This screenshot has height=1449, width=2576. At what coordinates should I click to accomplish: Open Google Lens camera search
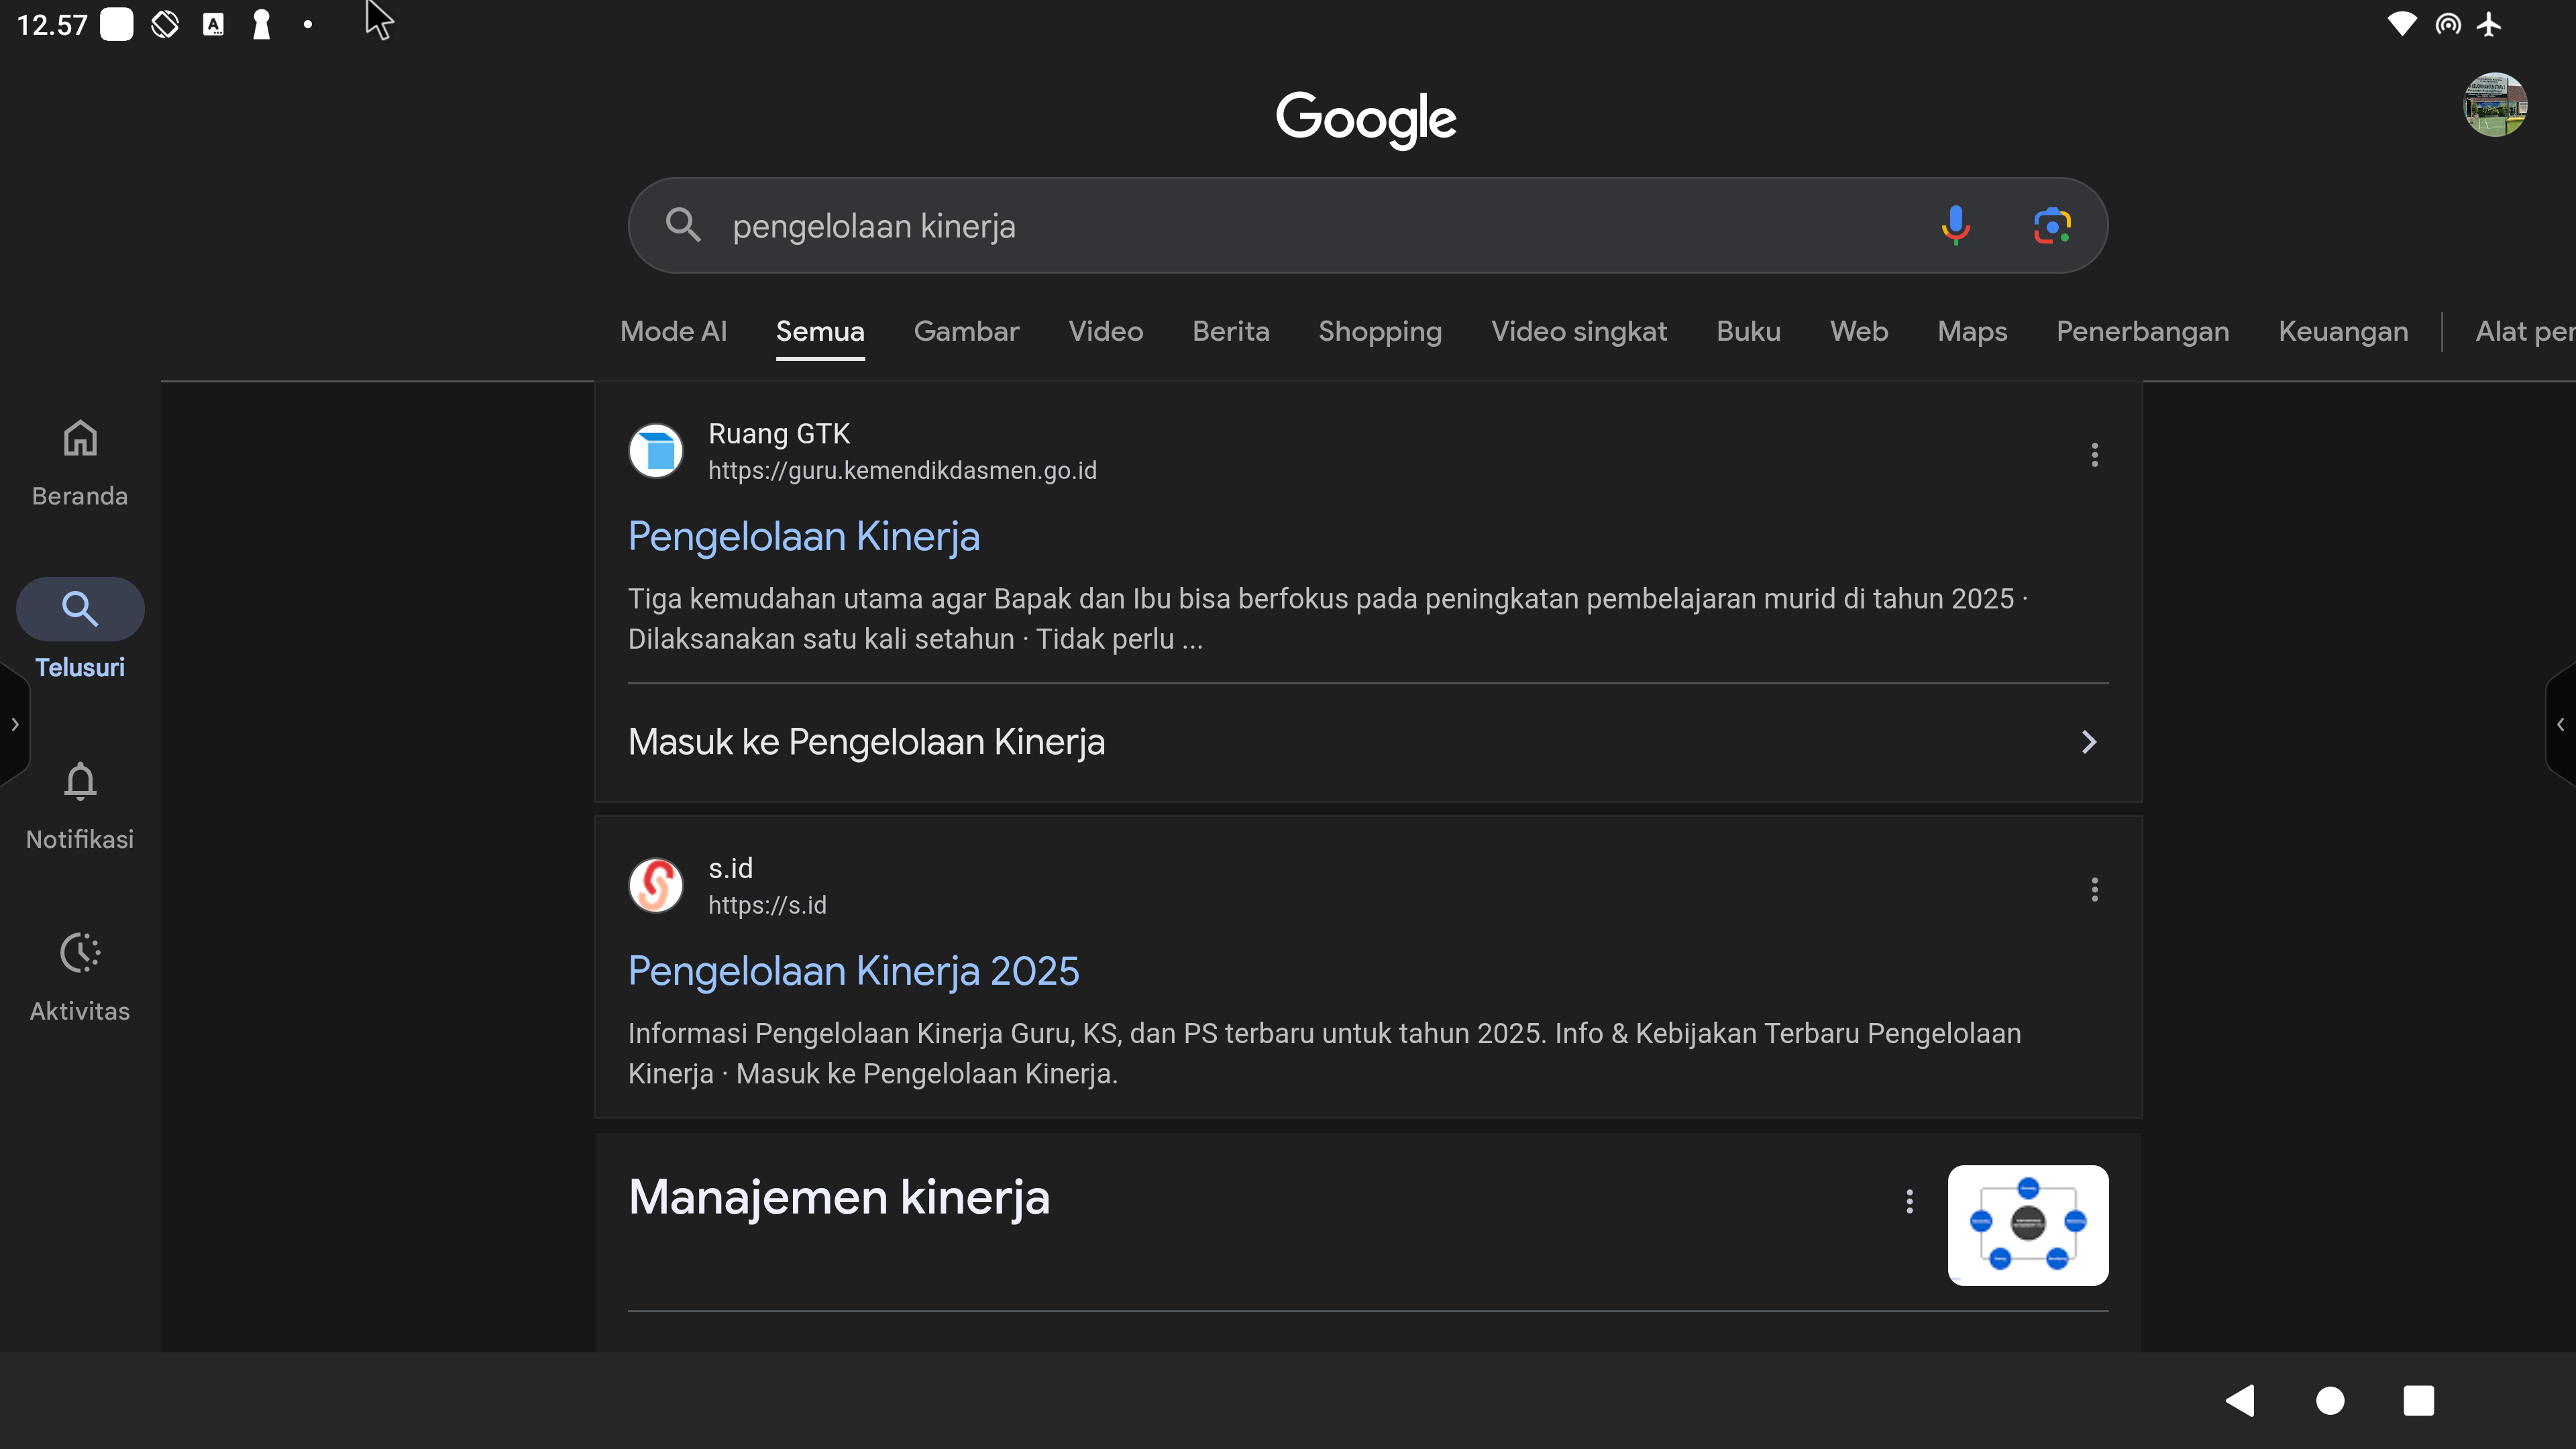point(2052,225)
